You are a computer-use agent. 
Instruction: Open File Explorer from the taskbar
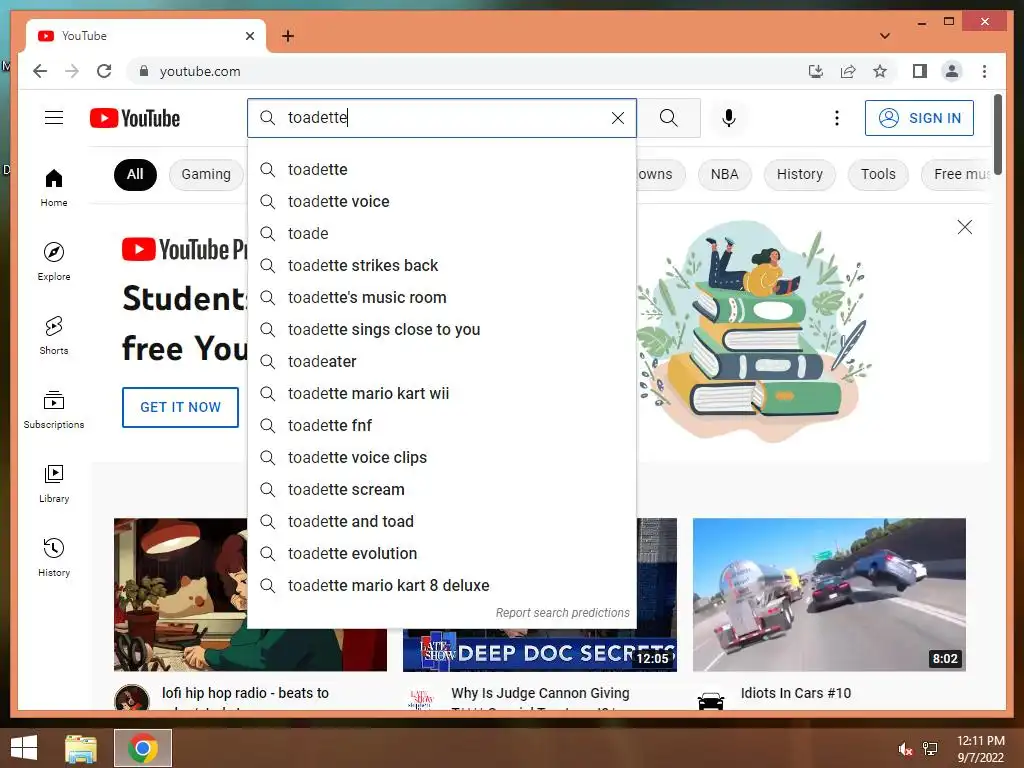click(x=81, y=748)
